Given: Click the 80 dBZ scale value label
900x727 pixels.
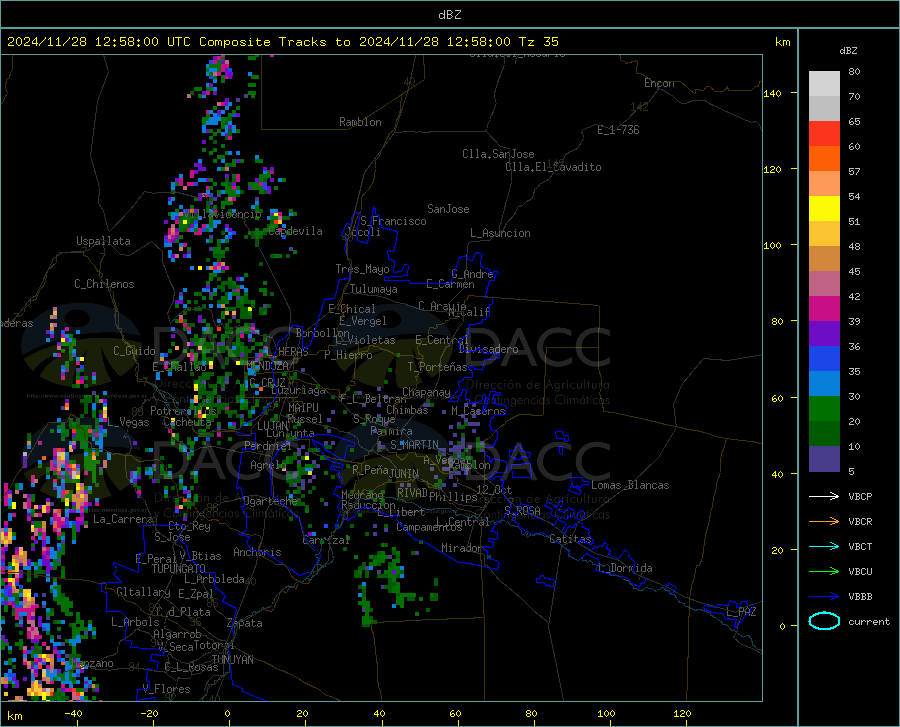Looking at the screenshot, I should [x=854, y=72].
